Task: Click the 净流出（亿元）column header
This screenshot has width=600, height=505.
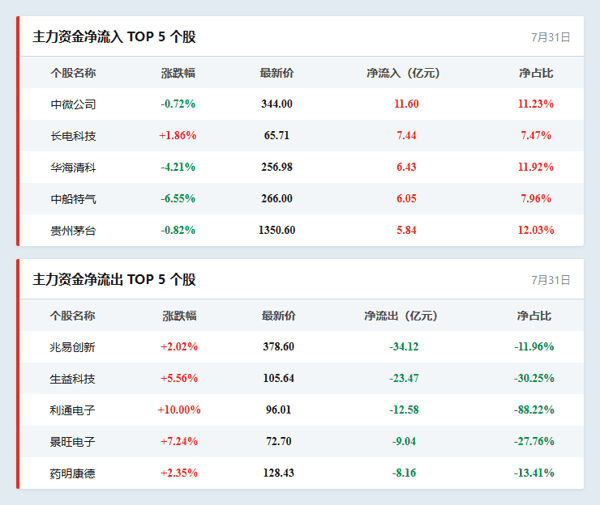Action: pos(401,316)
